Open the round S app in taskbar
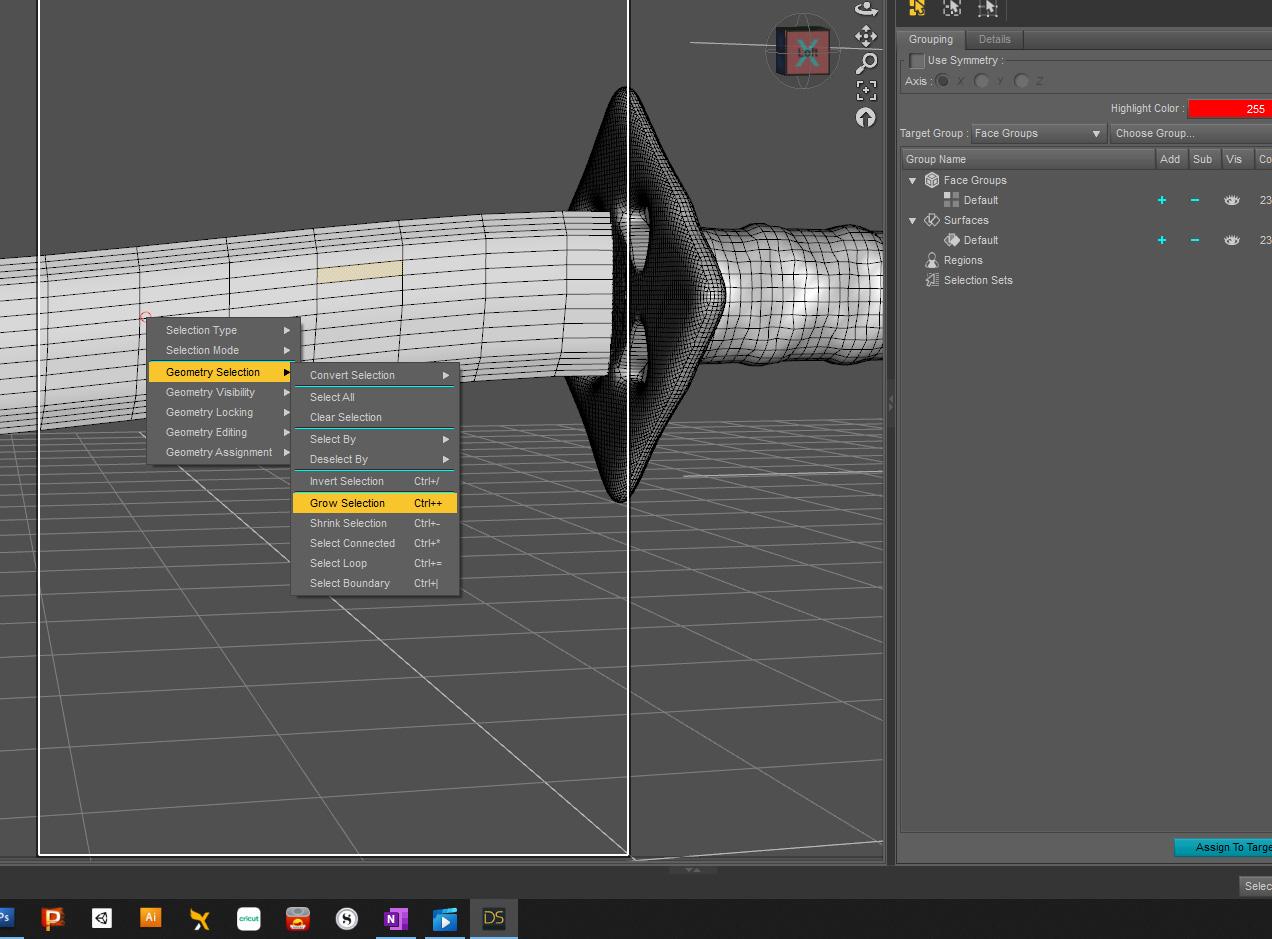Image resolution: width=1272 pixels, height=939 pixels. pos(346,918)
